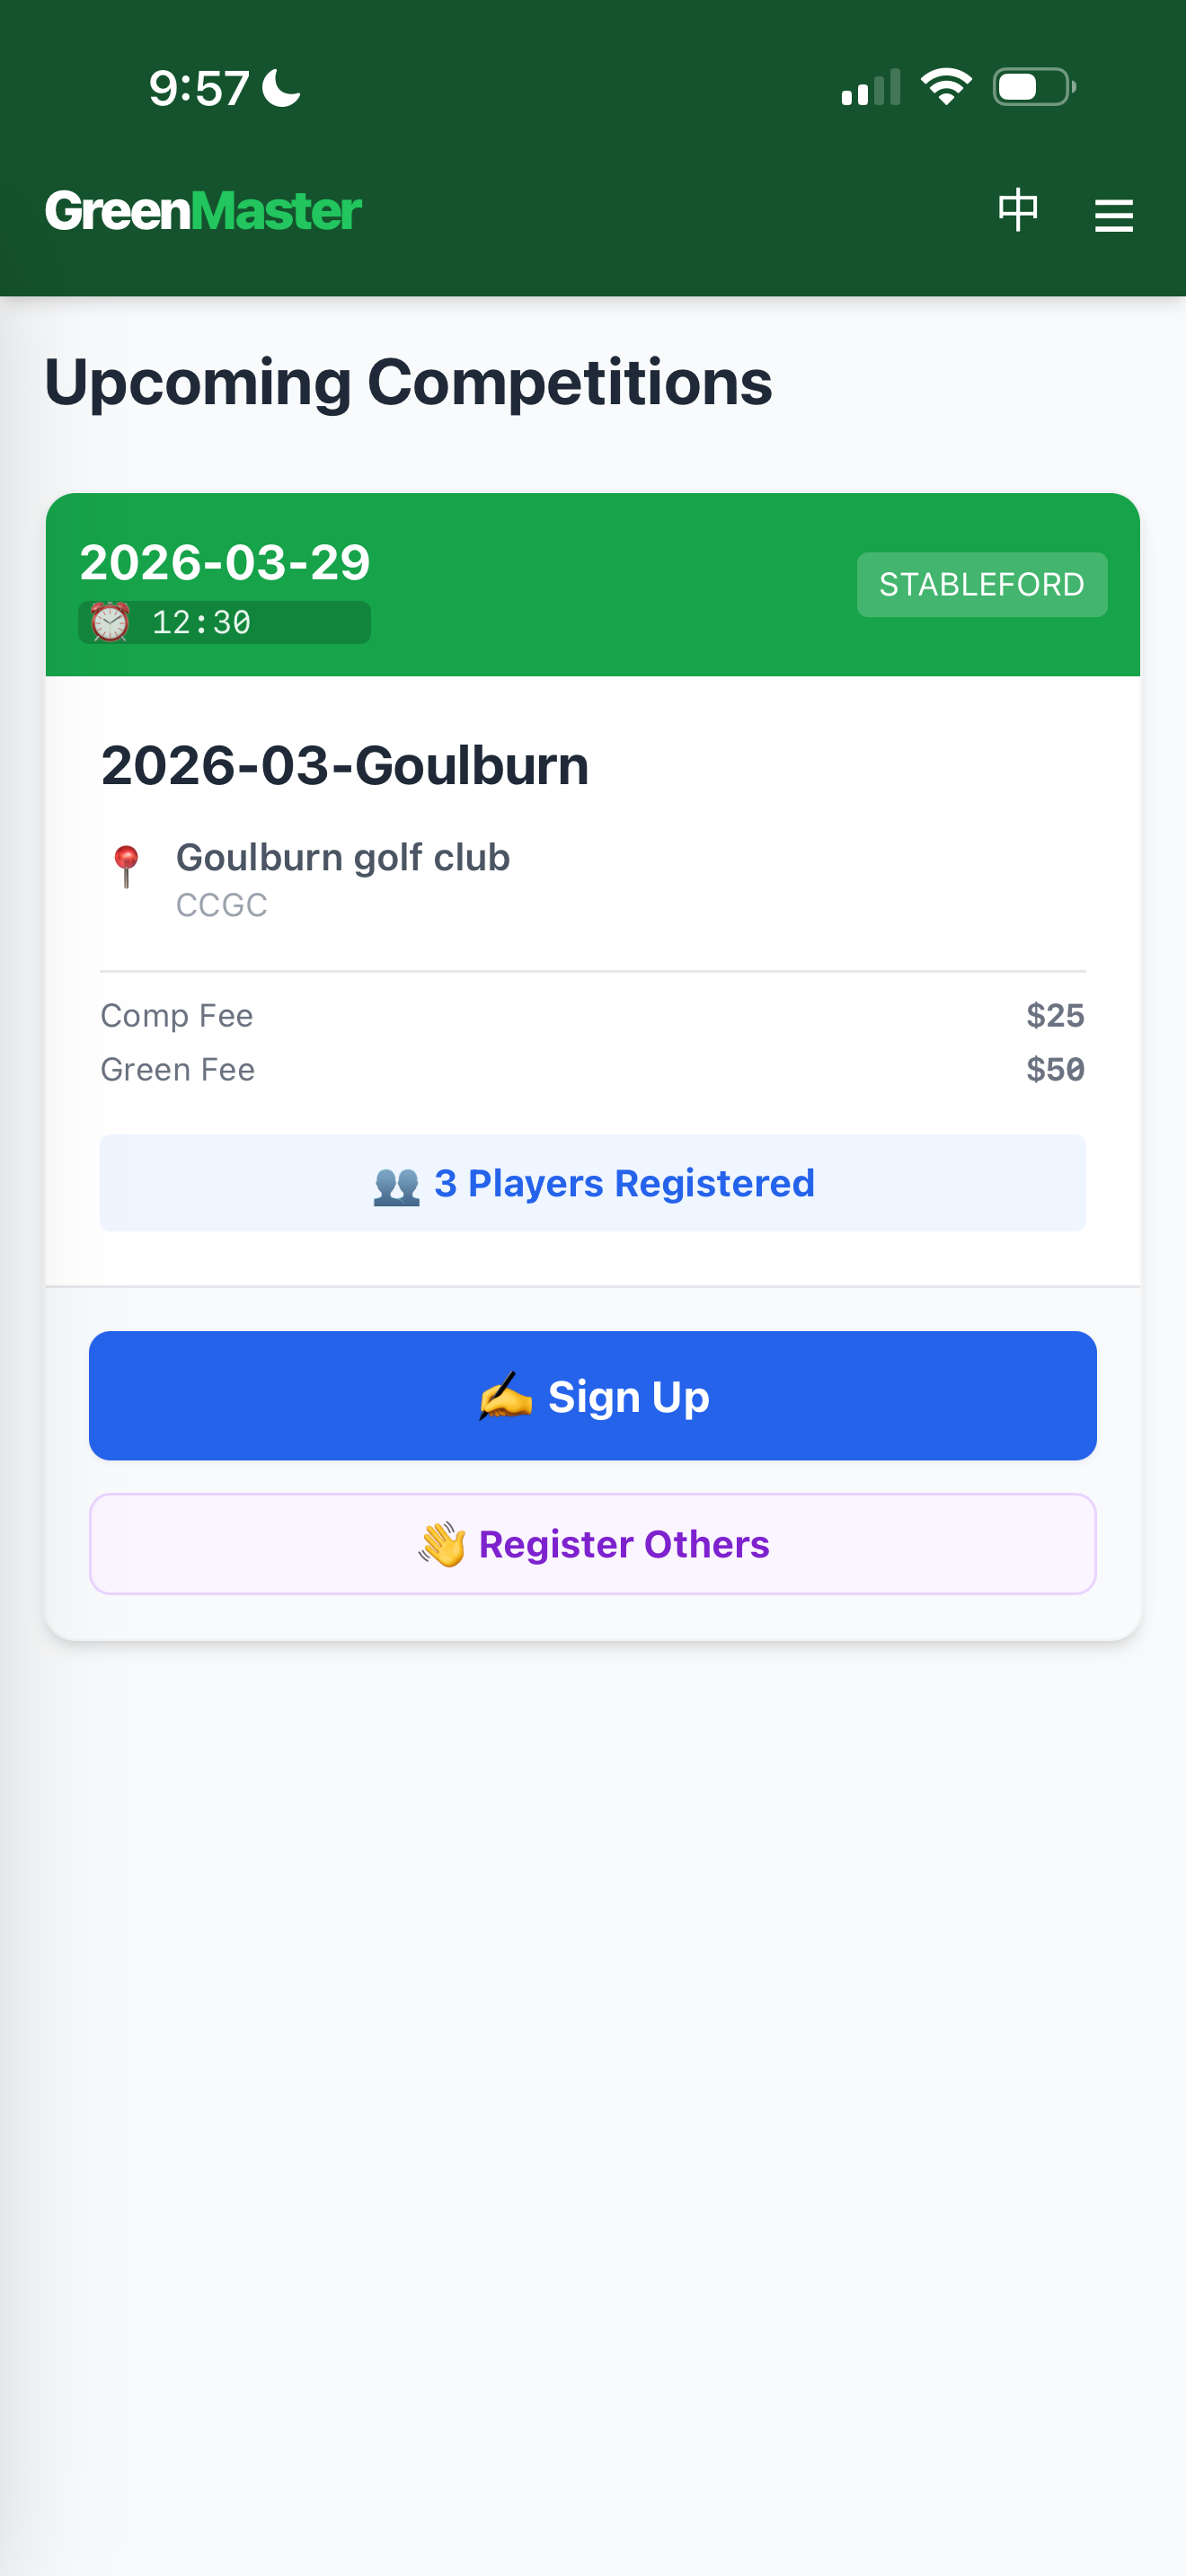Click the waving hand emoji

(x=442, y=1544)
